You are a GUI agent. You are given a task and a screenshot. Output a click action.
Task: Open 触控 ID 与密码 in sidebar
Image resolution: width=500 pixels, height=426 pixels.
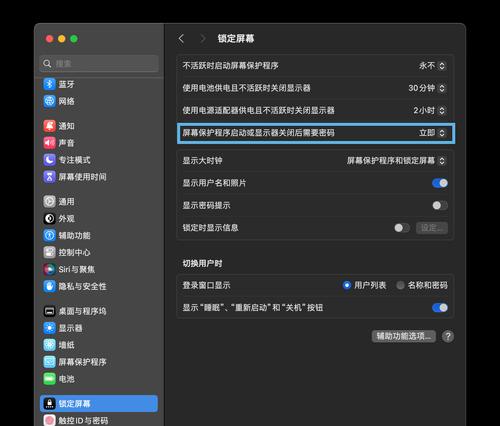coord(99,420)
